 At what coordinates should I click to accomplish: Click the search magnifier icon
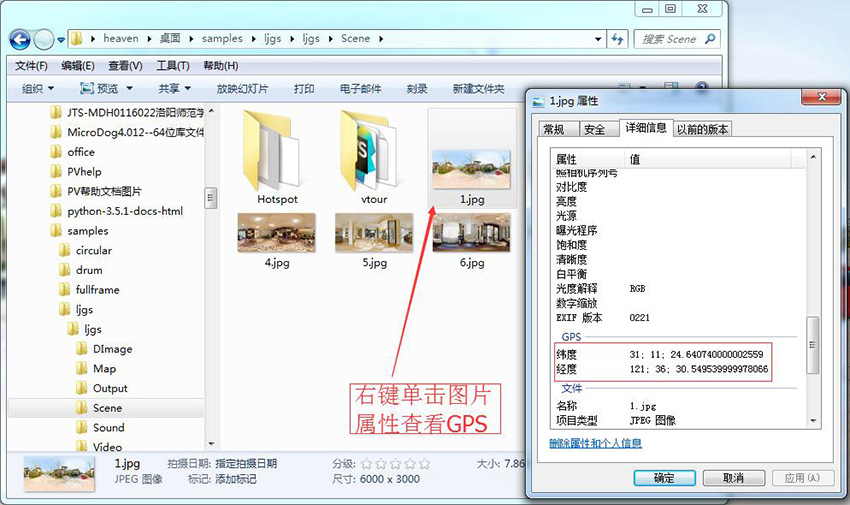710,39
